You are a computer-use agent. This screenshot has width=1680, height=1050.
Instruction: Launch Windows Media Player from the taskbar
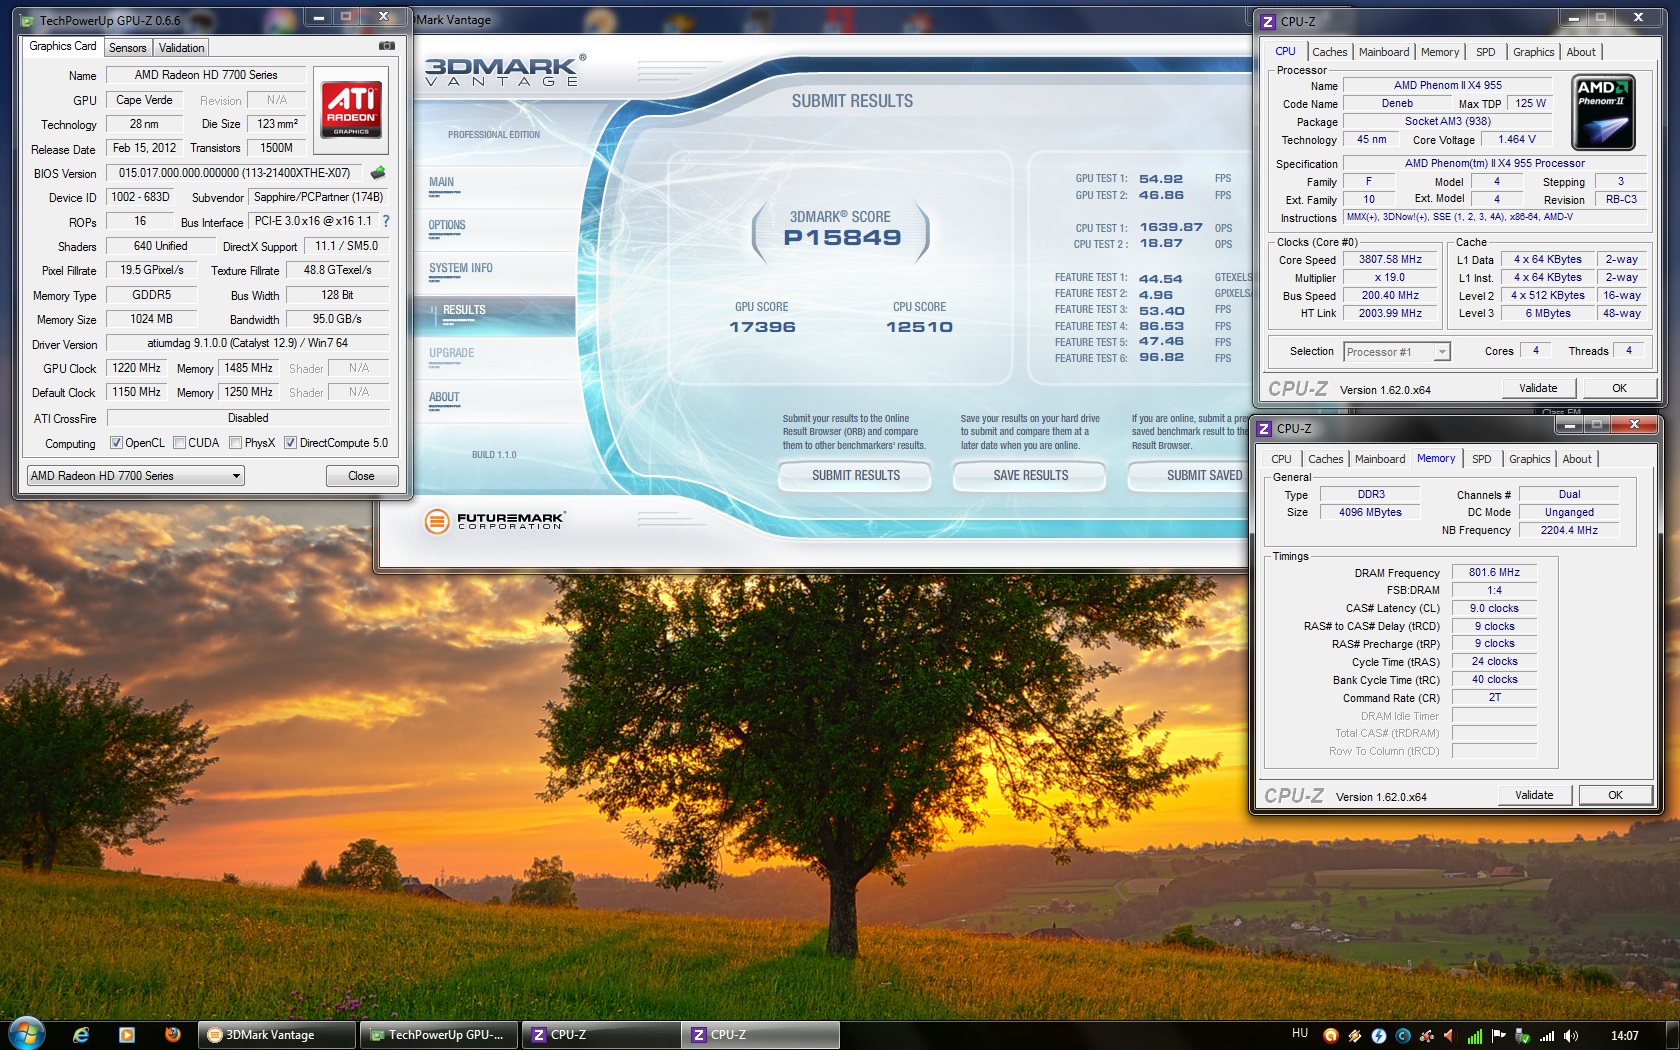pyautogui.click(x=127, y=1035)
